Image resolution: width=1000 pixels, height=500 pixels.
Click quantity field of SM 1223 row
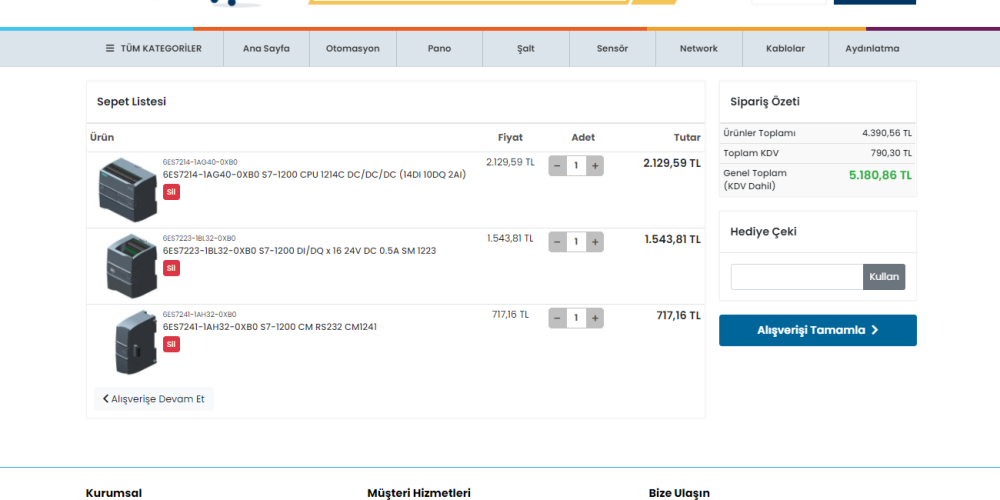[x=576, y=242]
